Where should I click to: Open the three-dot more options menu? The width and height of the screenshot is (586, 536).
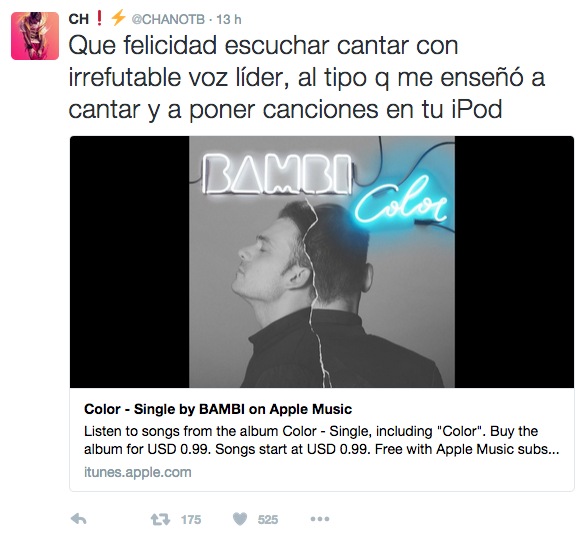coord(320,519)
